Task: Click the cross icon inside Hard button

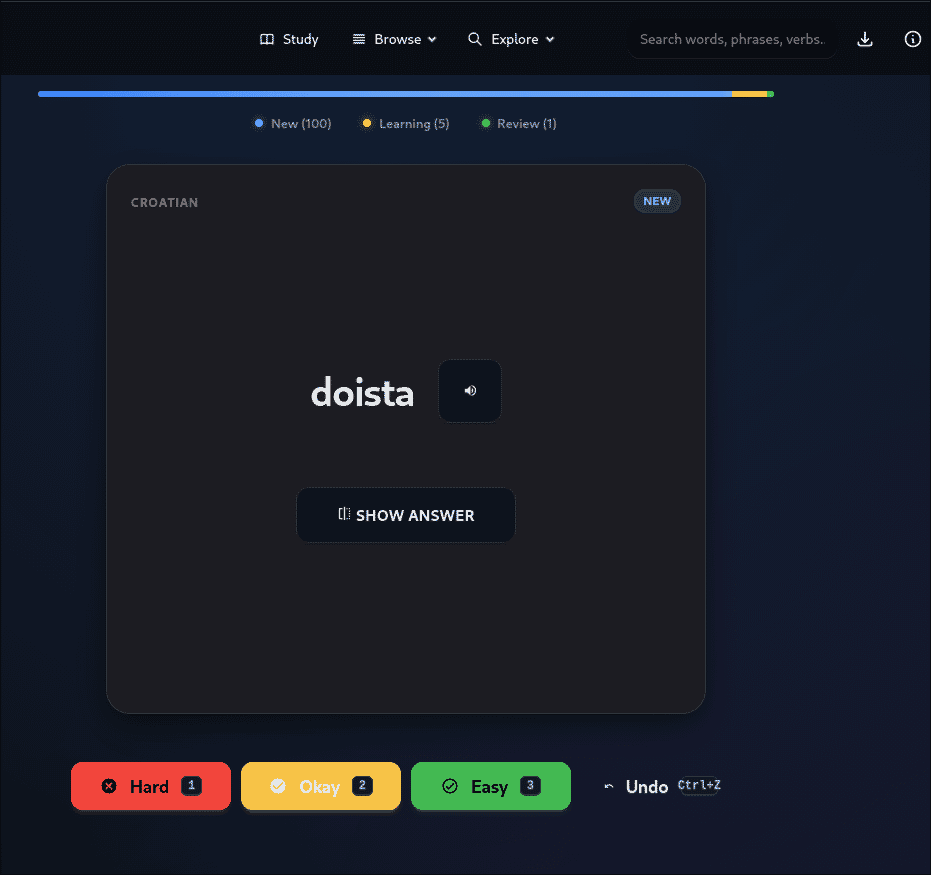Action: (x=109, y=786)
